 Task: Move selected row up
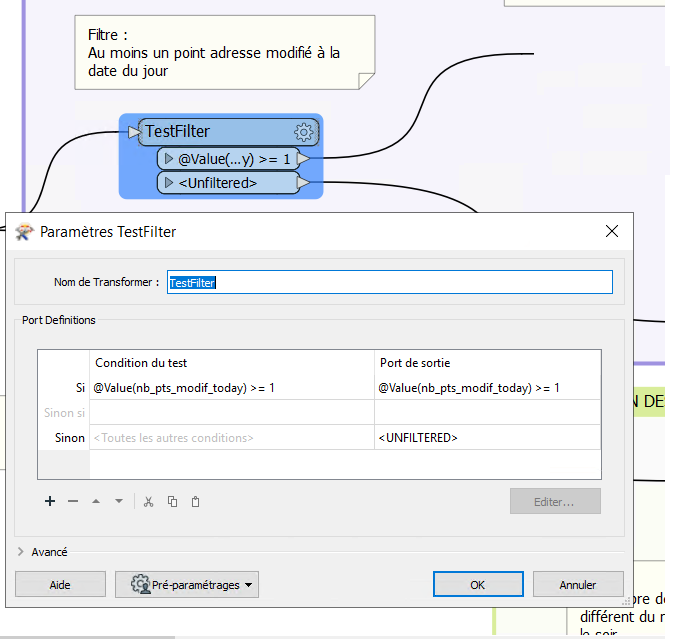(x=96, y=501)
